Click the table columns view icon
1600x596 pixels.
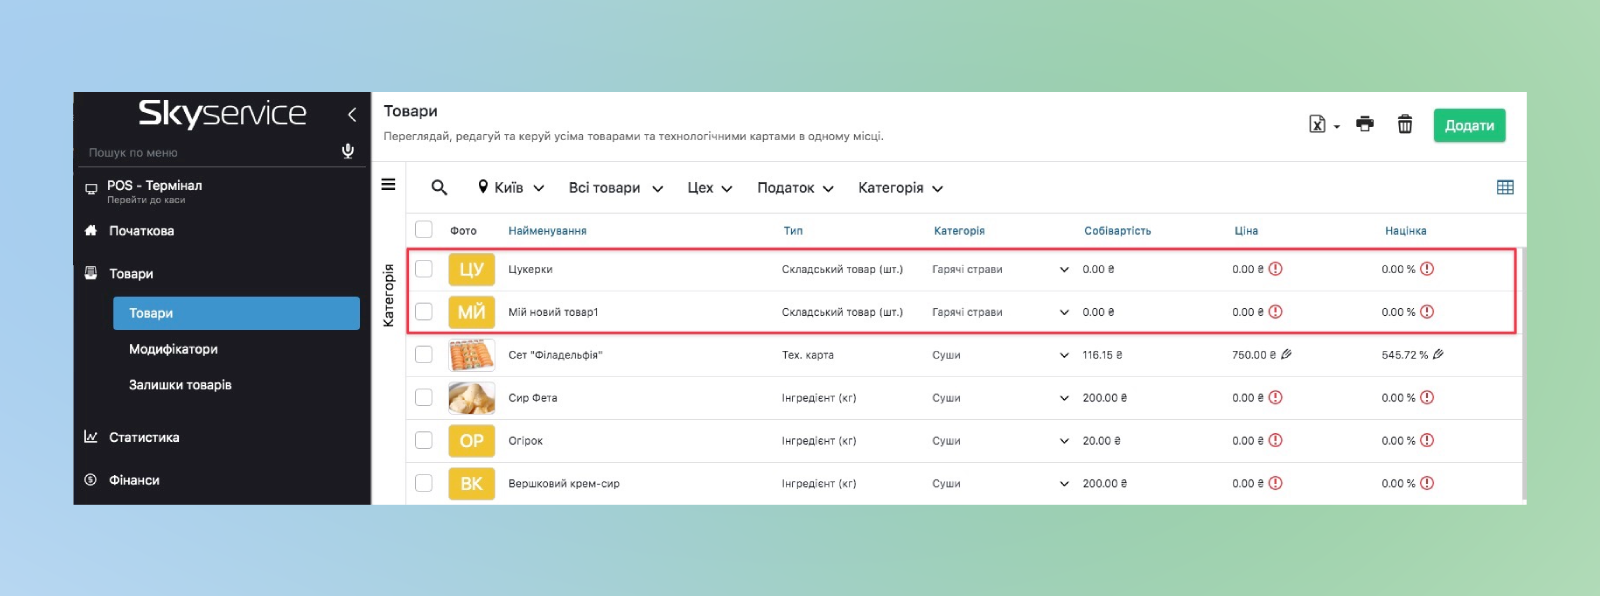coord(1505,187)
